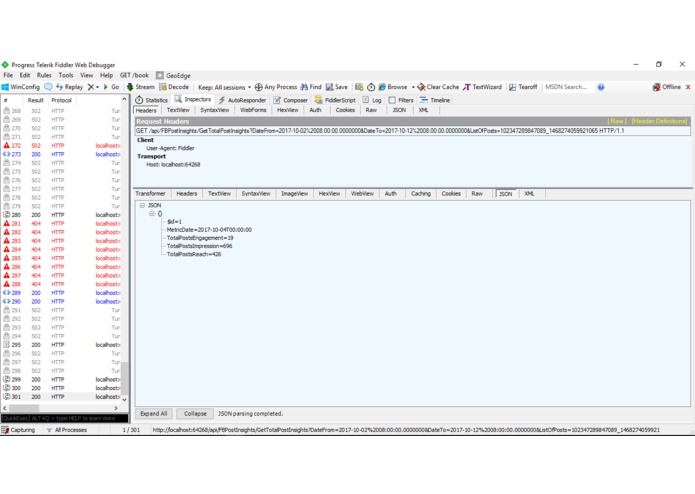Screen dimensions: 695x494
Task: Open Find sessions tool
Action: point(311,87)
